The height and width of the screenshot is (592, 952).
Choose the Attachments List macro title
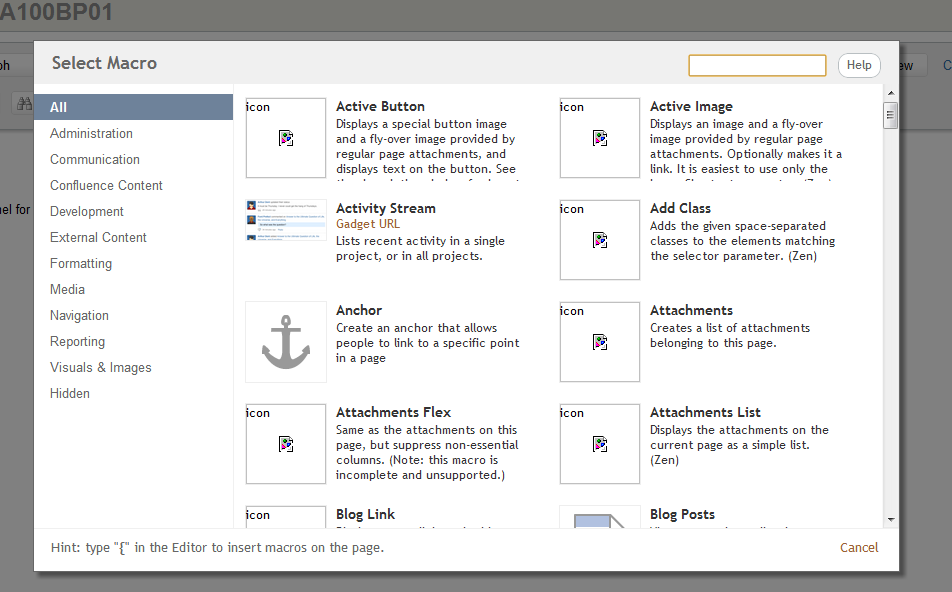705,412
